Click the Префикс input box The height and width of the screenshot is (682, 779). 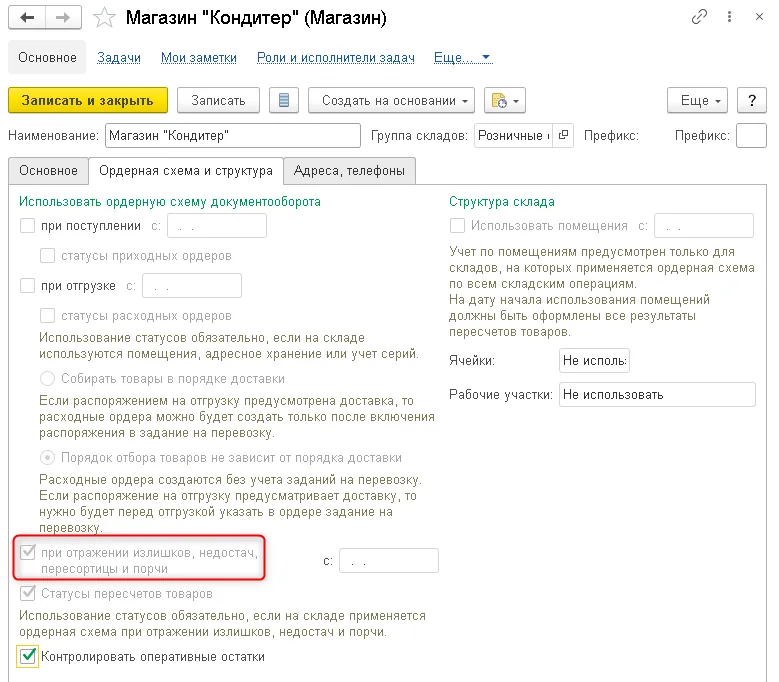(x=751, y=136)
